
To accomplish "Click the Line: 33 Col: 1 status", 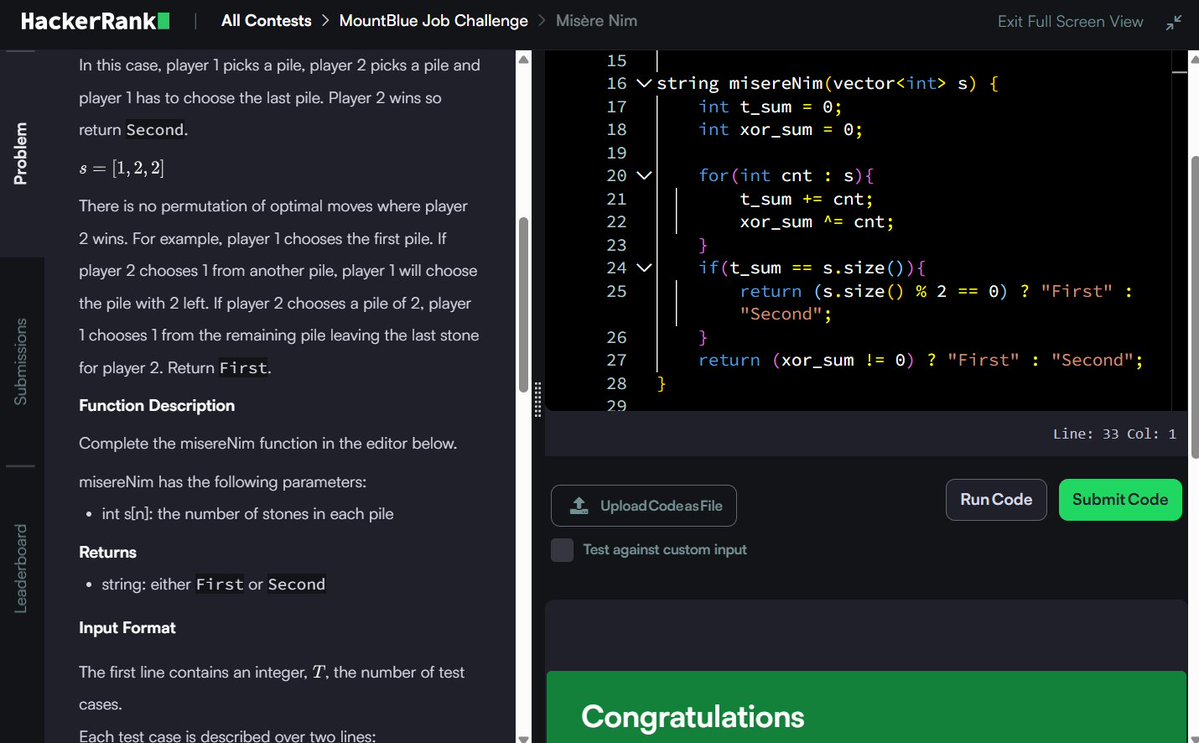I will (1114, 434).
